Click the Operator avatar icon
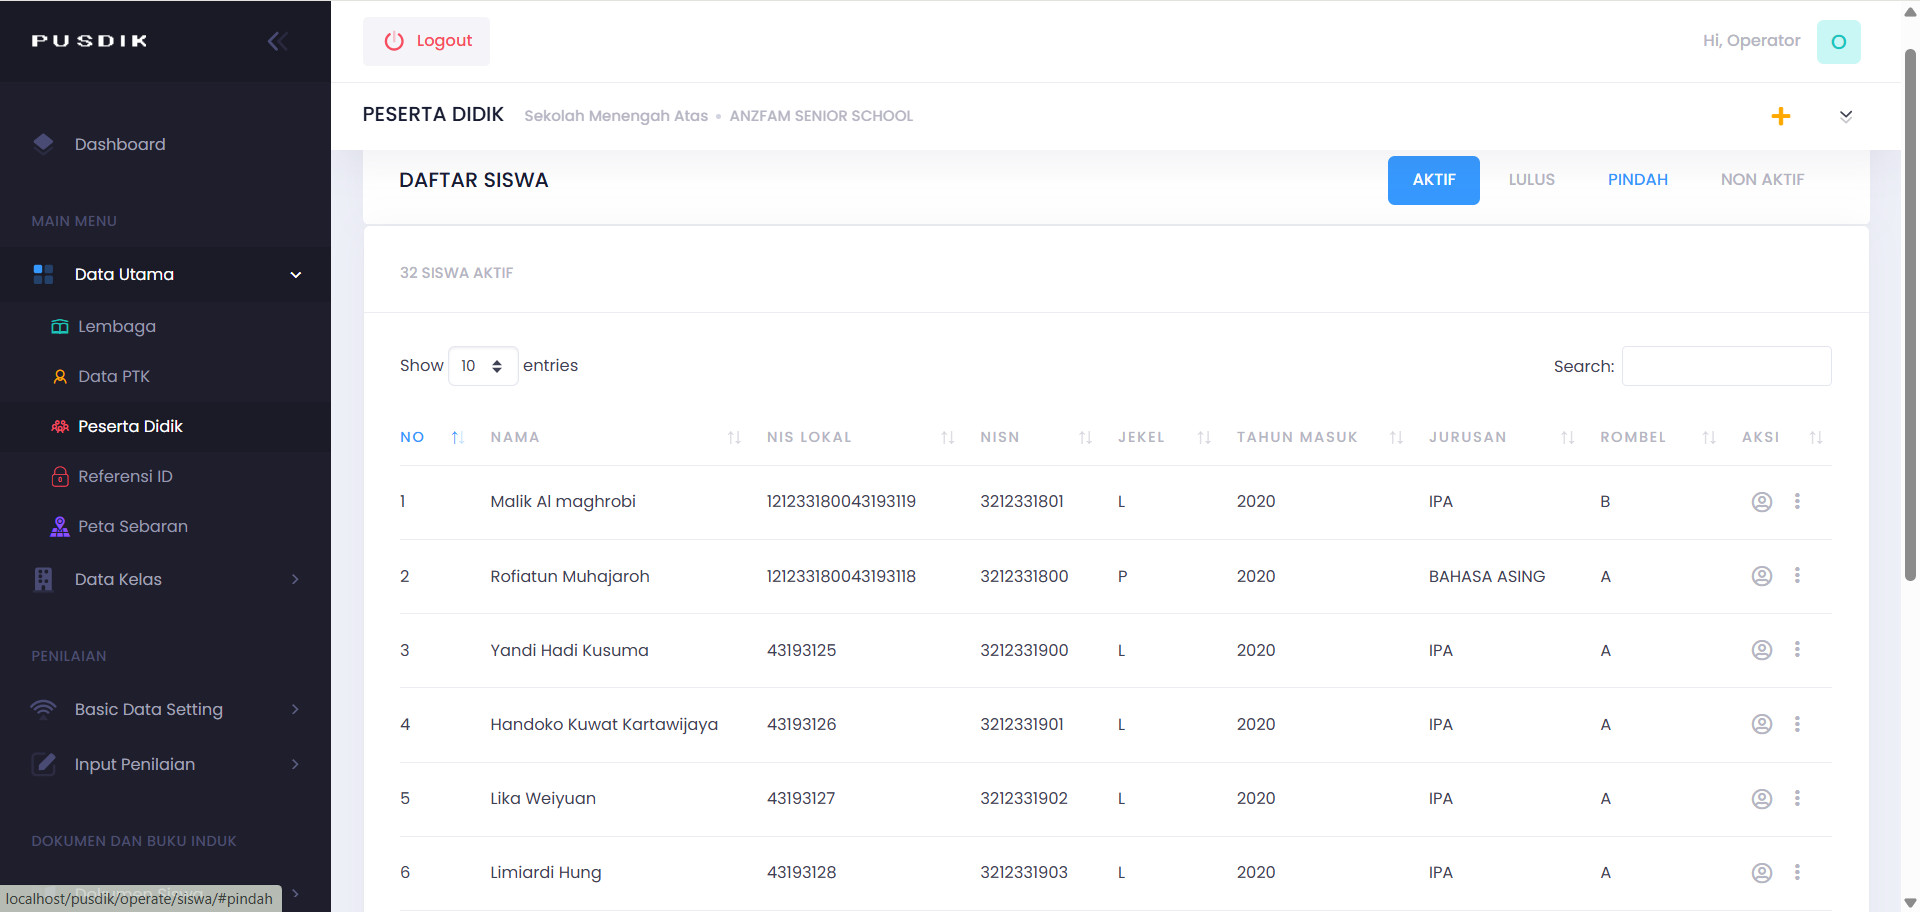This screenshot has height=912, width=1920. point(1838,42)
